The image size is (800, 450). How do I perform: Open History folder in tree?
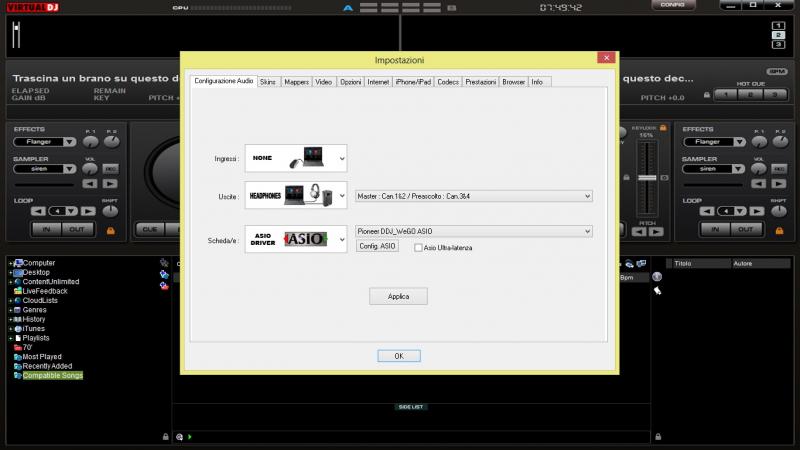[x=34, y=319]
